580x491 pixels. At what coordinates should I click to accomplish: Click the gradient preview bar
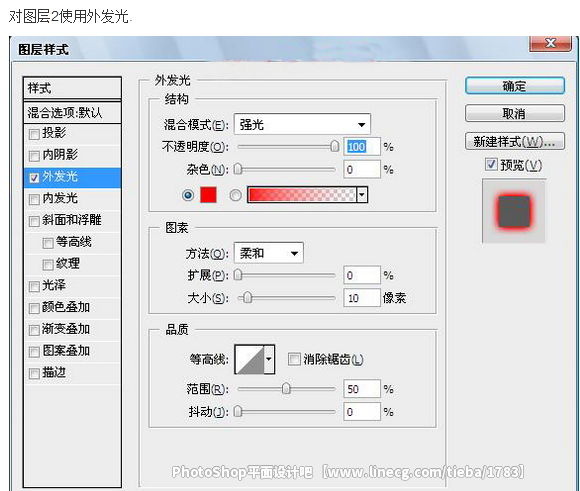pos(302,195)
